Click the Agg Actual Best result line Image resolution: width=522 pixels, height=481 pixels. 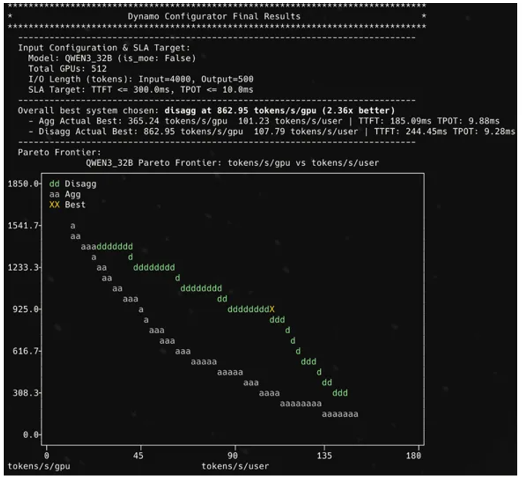coord(269,121)
